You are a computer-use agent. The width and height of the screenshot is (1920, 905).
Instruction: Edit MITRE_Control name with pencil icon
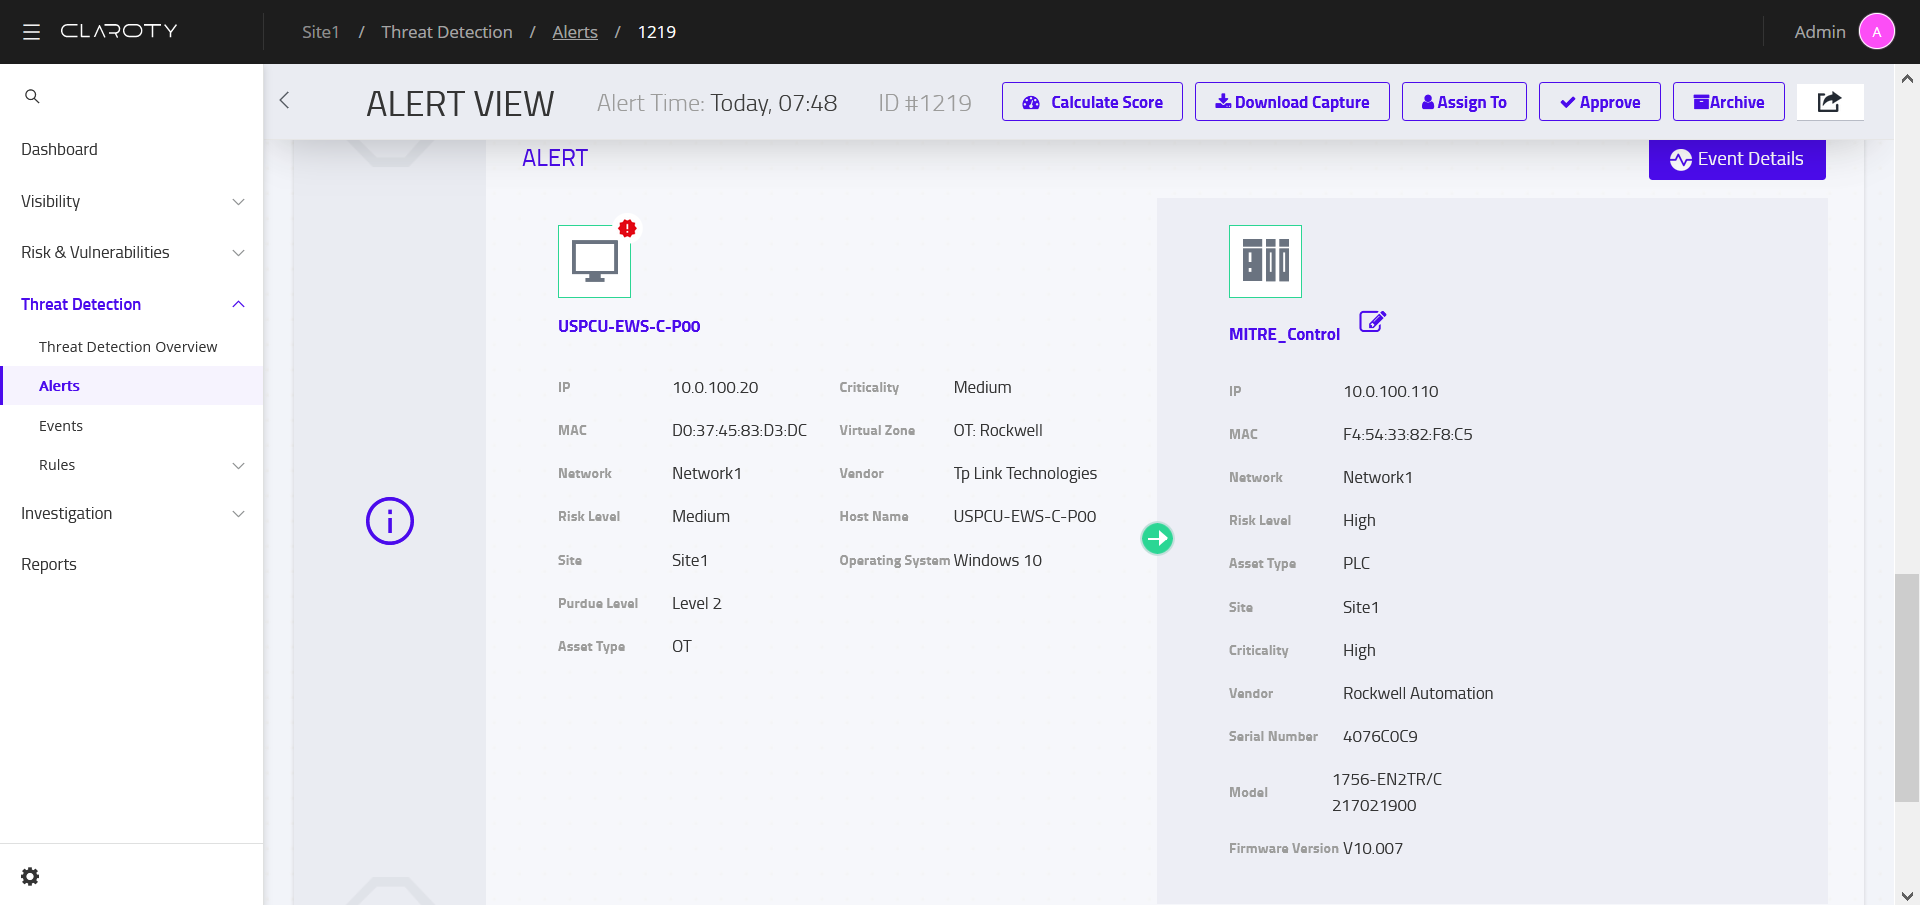click(1372, 321)
